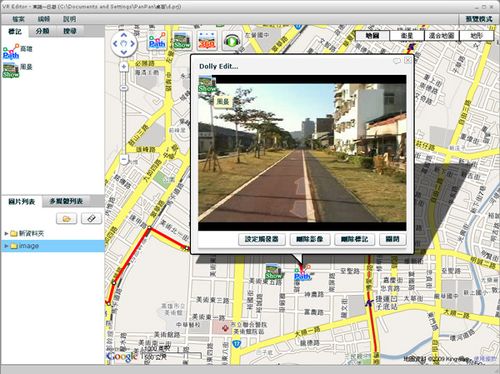Screen dimensions: 500x374
Task: Expand the 新資料夾 folder tree node
Action: pyautogui.click(x=6, y=234)
